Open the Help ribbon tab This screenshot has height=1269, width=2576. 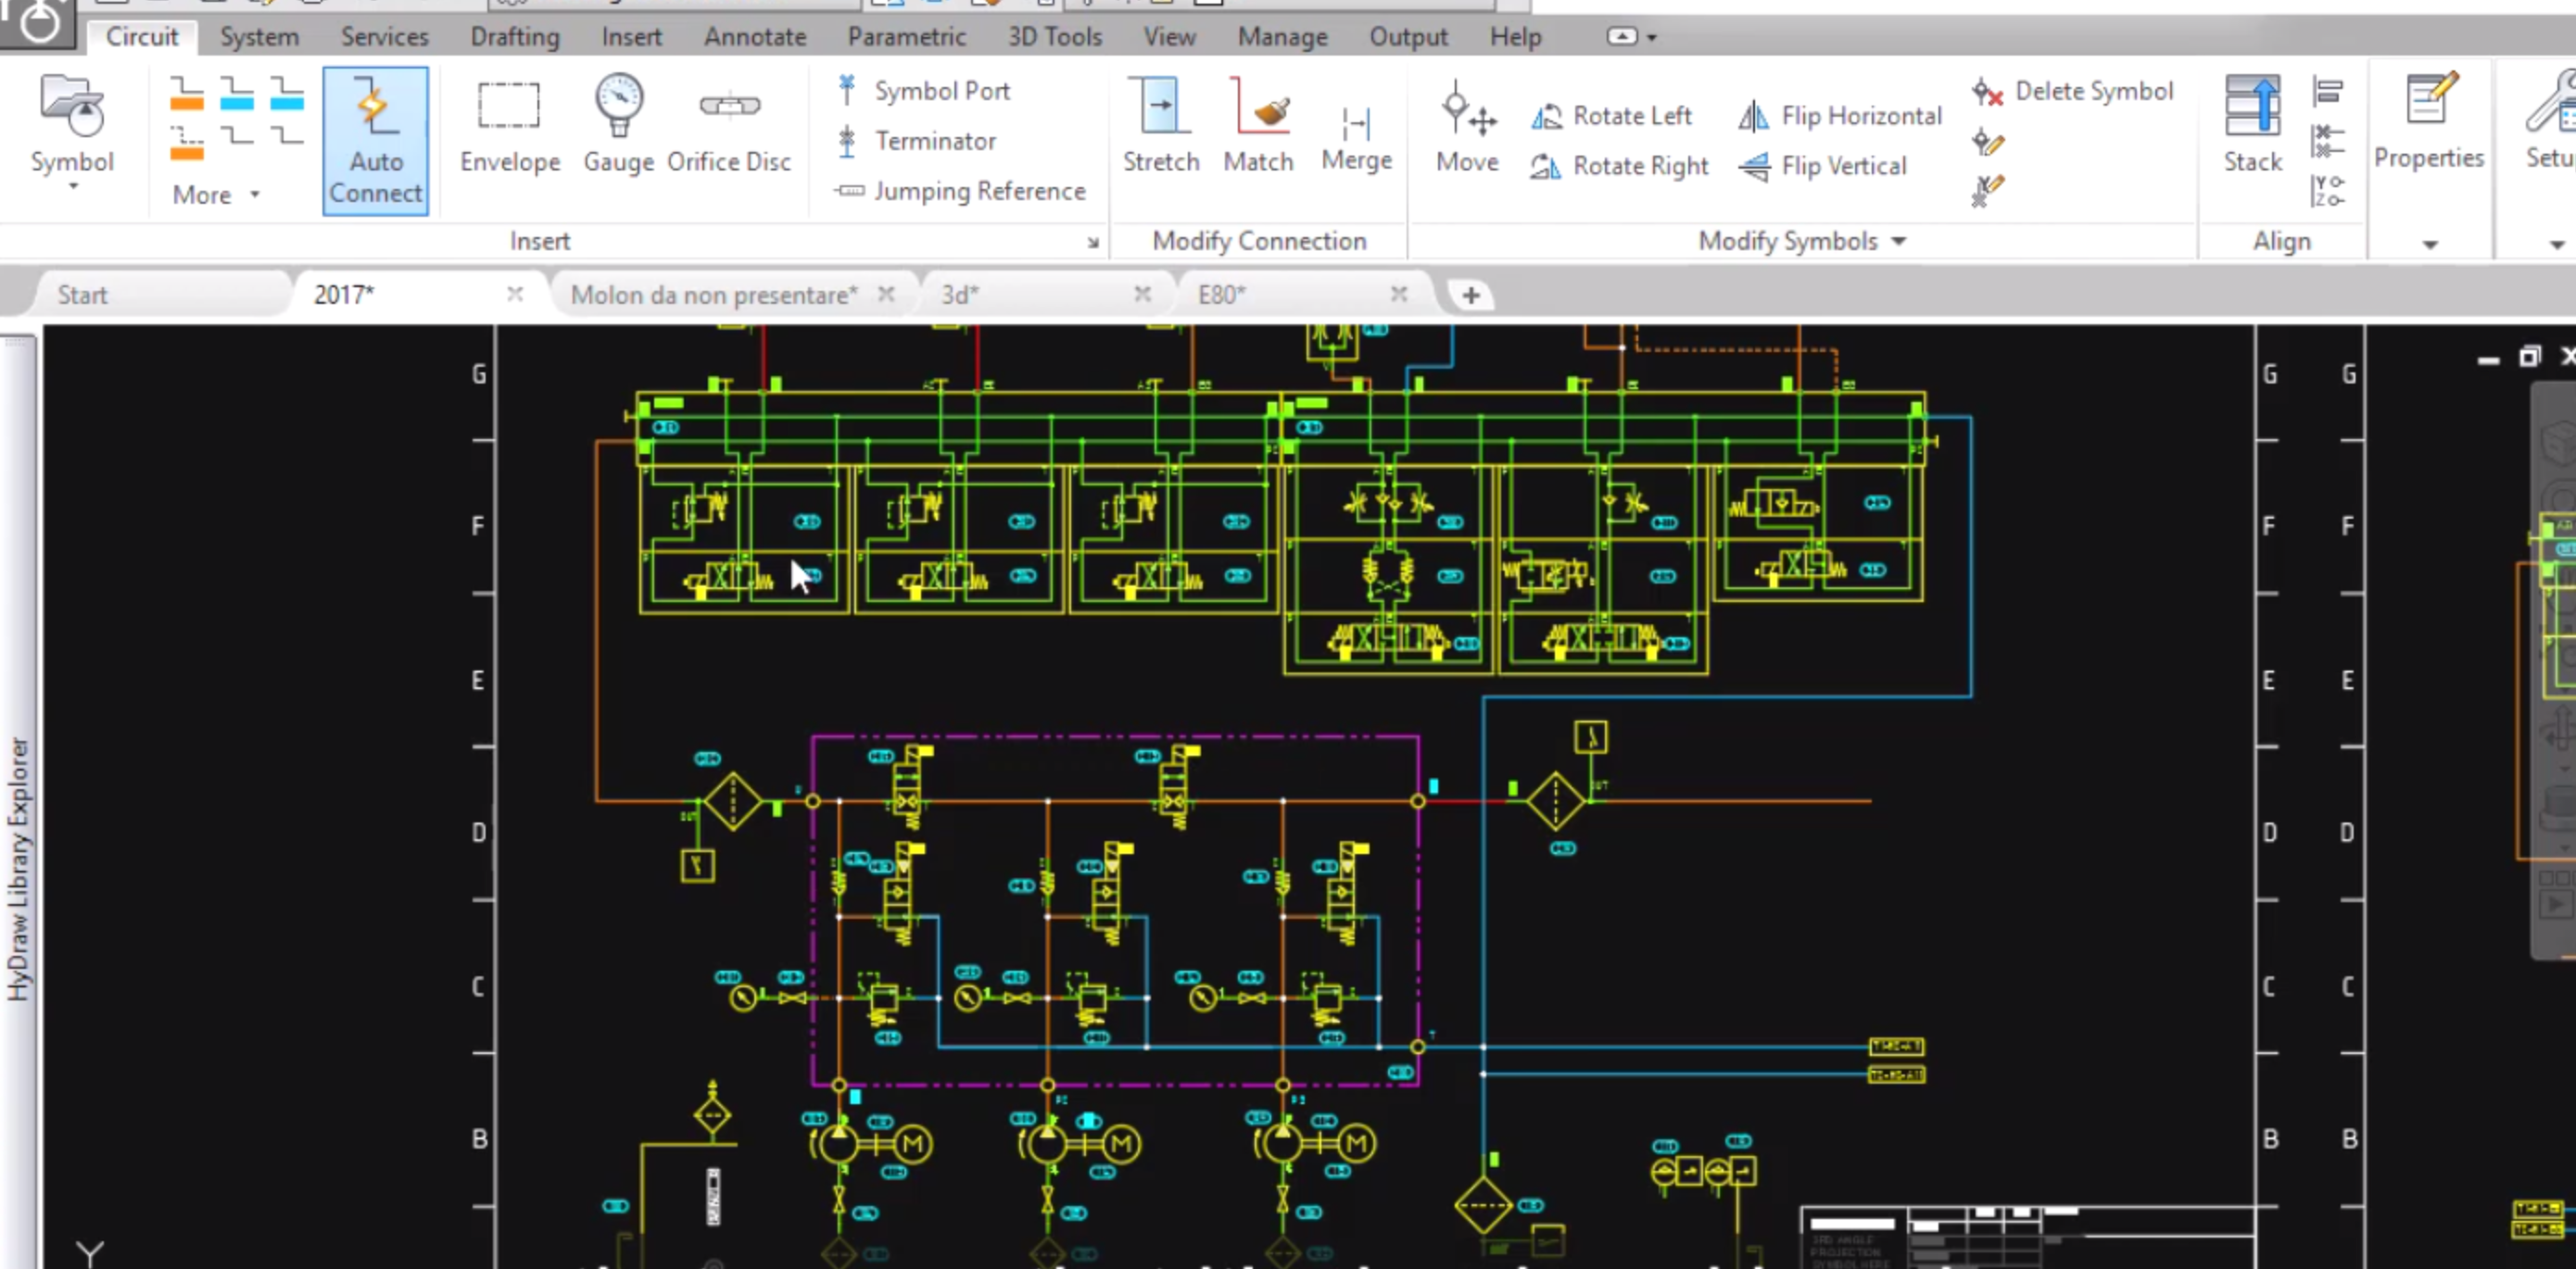click(1515, 37)
